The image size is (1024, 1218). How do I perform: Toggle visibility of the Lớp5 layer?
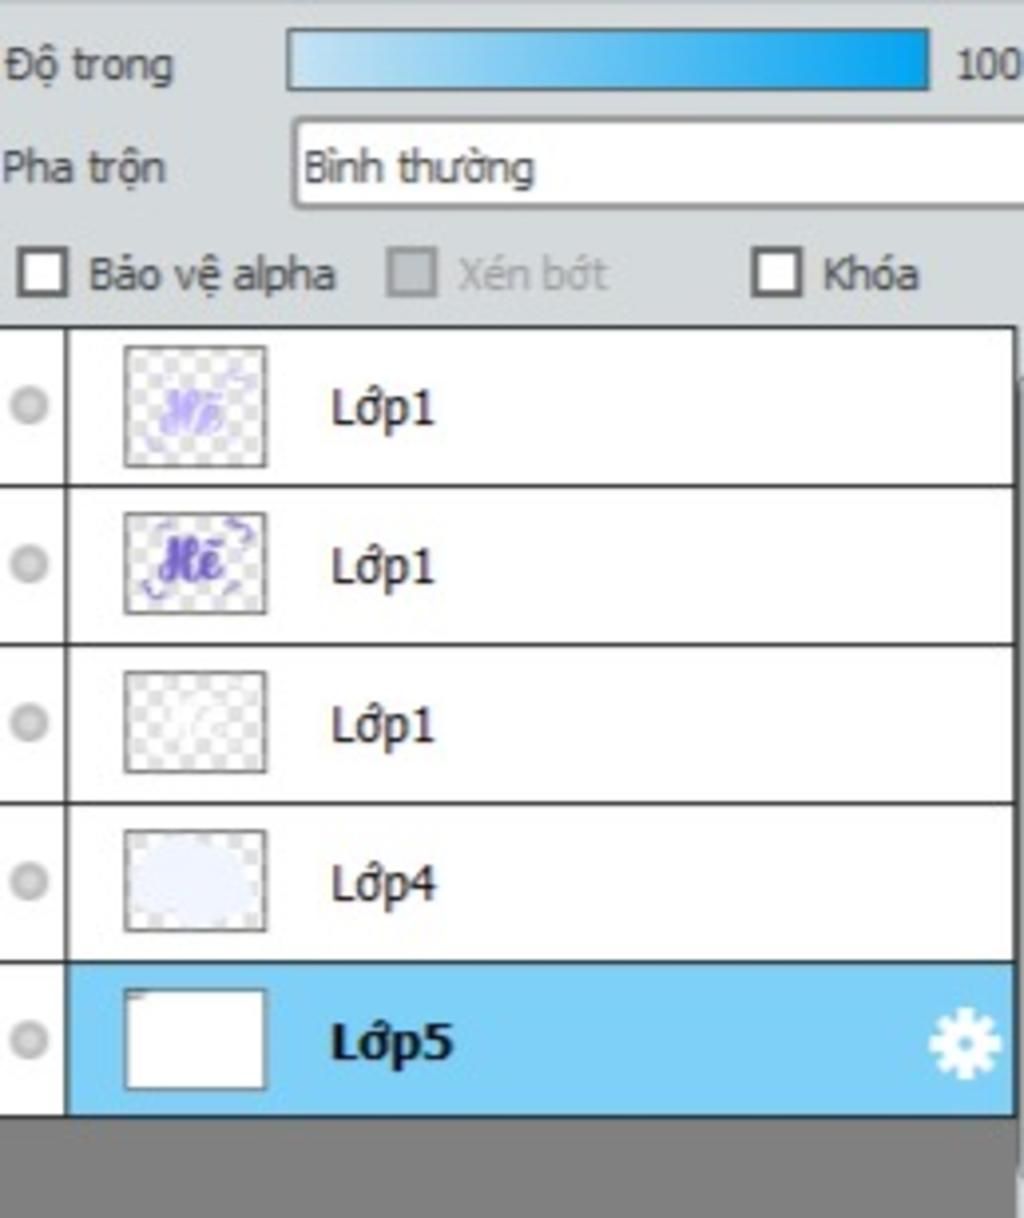(x=29, y=1039)
